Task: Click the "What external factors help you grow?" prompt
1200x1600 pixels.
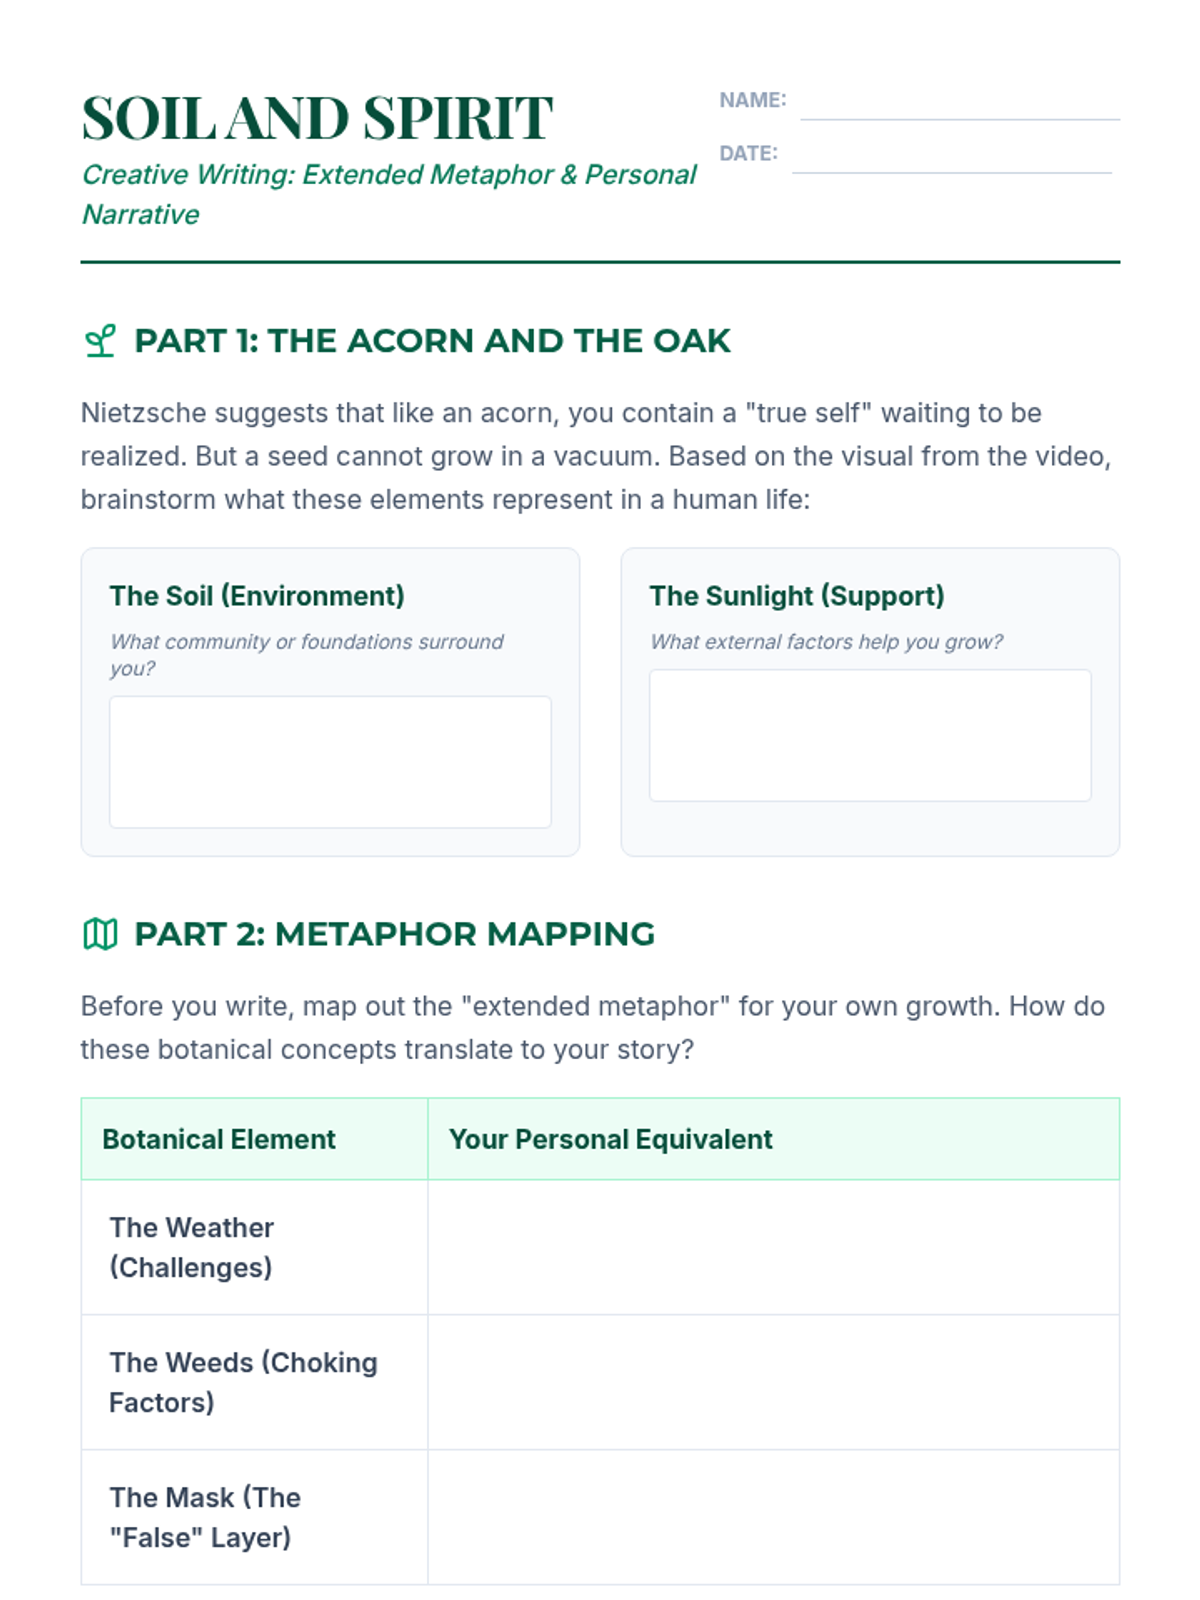Action: pyautogui.click(x=826, y=642)
